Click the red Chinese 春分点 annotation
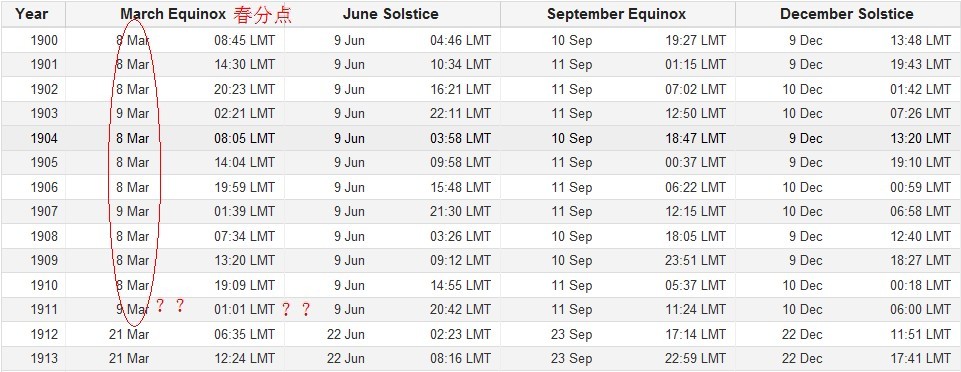Image resolution: width=961 pixels, height=372 pixels. (262, 15)
